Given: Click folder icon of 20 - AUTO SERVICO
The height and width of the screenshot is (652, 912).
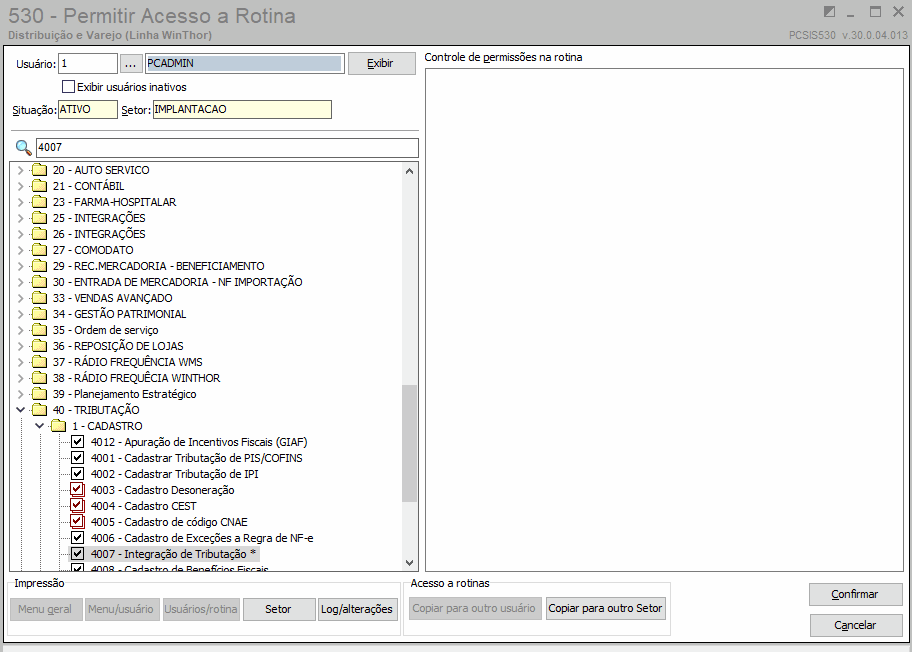Looking at the screenshot, I should 40,170.
